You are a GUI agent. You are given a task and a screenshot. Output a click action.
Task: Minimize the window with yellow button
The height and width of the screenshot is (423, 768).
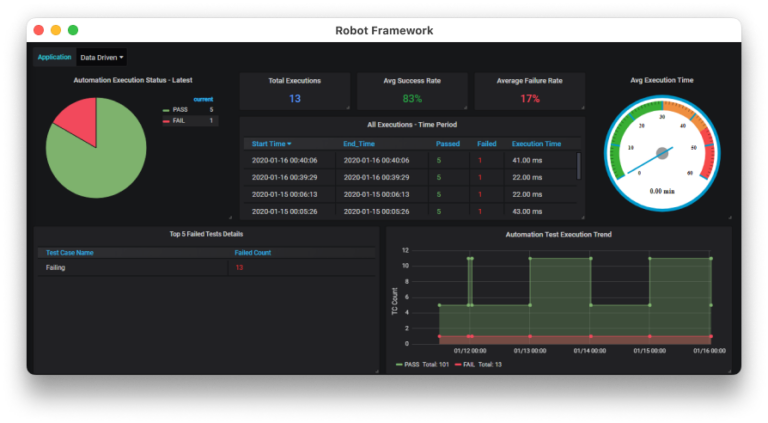[x=56, y=30]
